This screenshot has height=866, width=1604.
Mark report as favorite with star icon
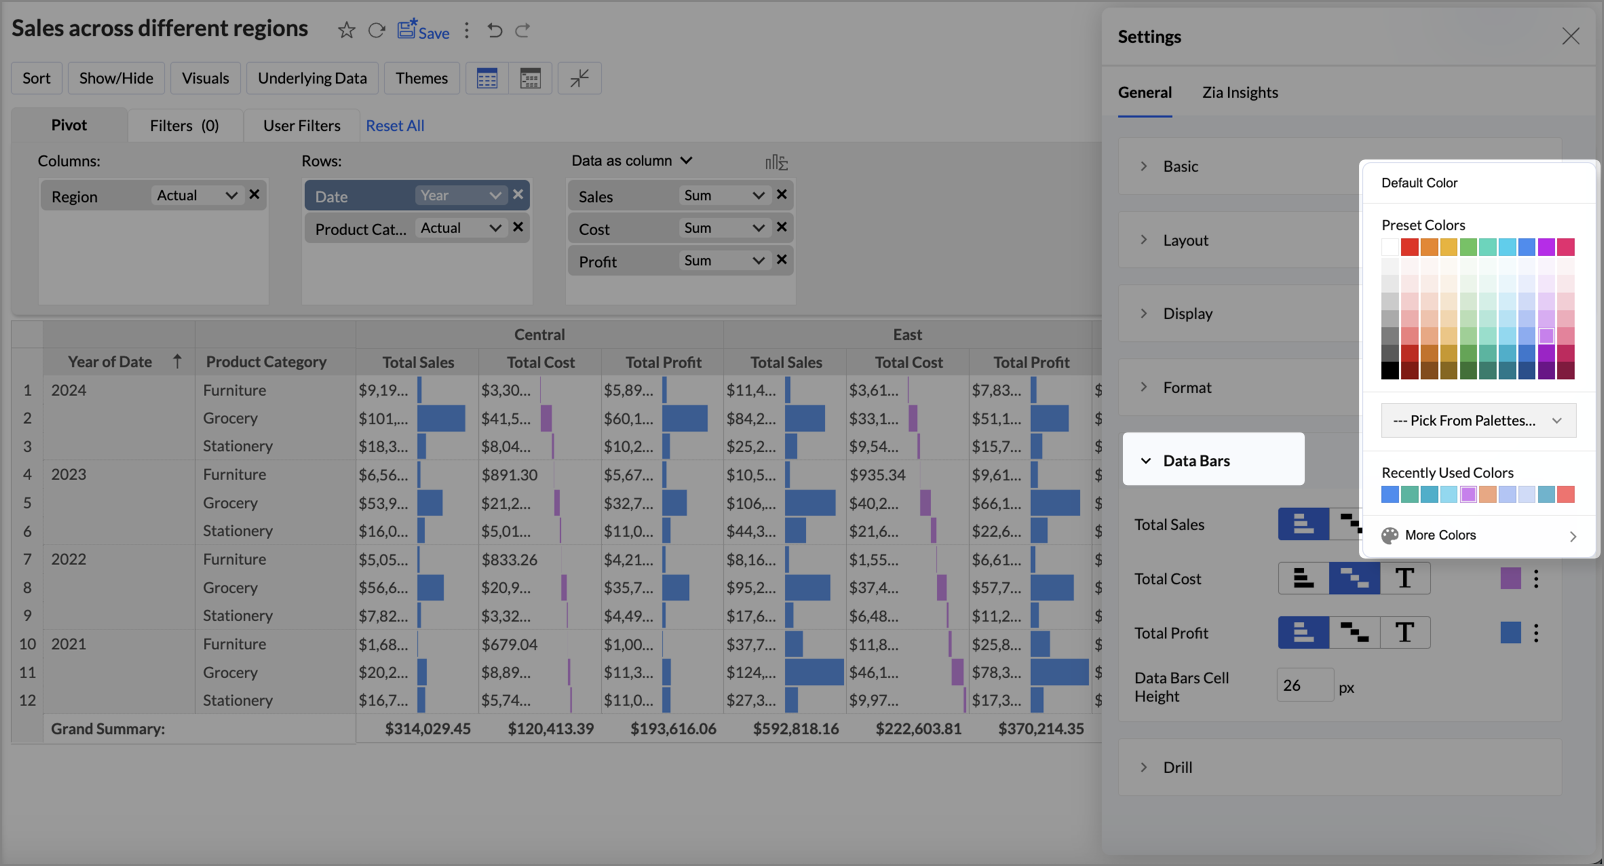(x=346, y=30)
